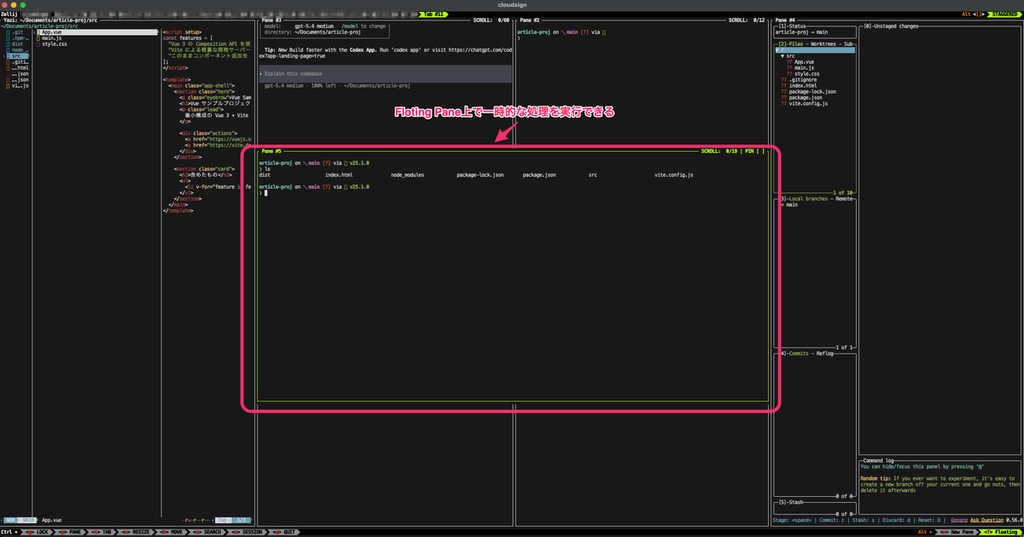Click the file icon beside main.js in Yazi
The width and height of the screenshot is (1024, 537).
tap(39, 38)
